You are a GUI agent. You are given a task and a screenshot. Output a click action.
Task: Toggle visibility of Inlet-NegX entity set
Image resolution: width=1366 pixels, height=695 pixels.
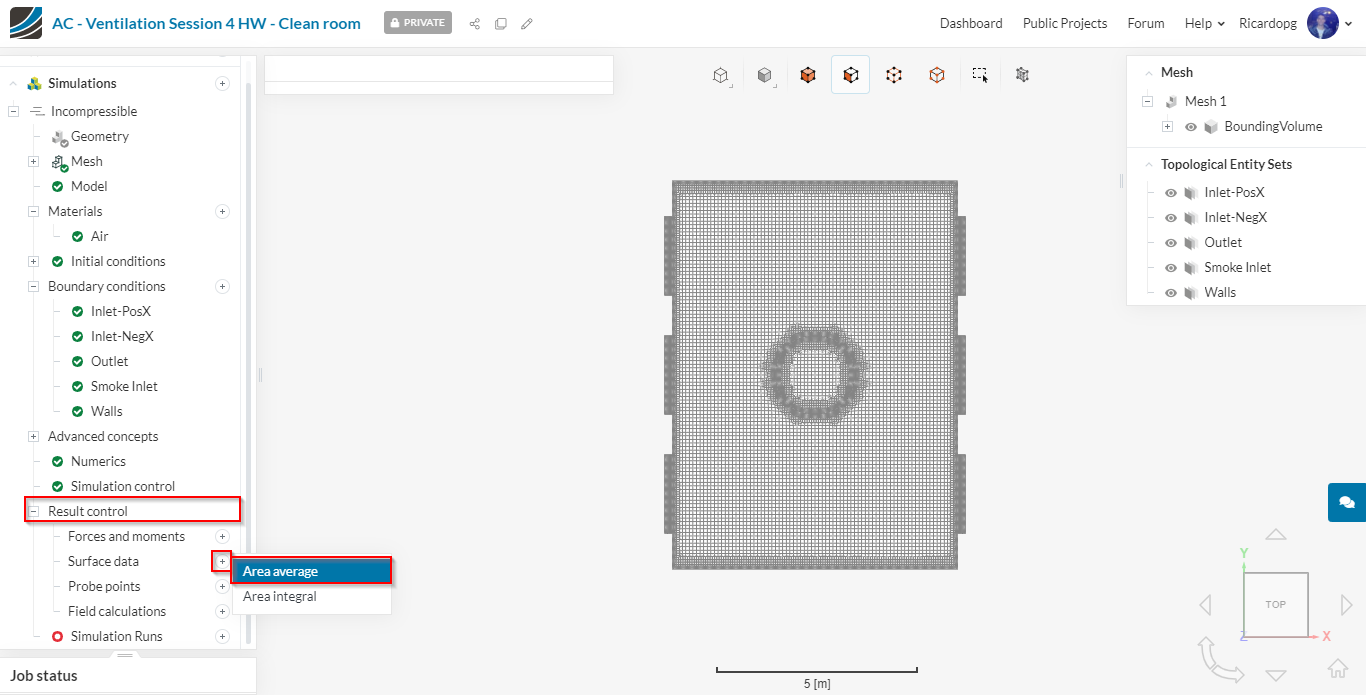pos(1171,218)
